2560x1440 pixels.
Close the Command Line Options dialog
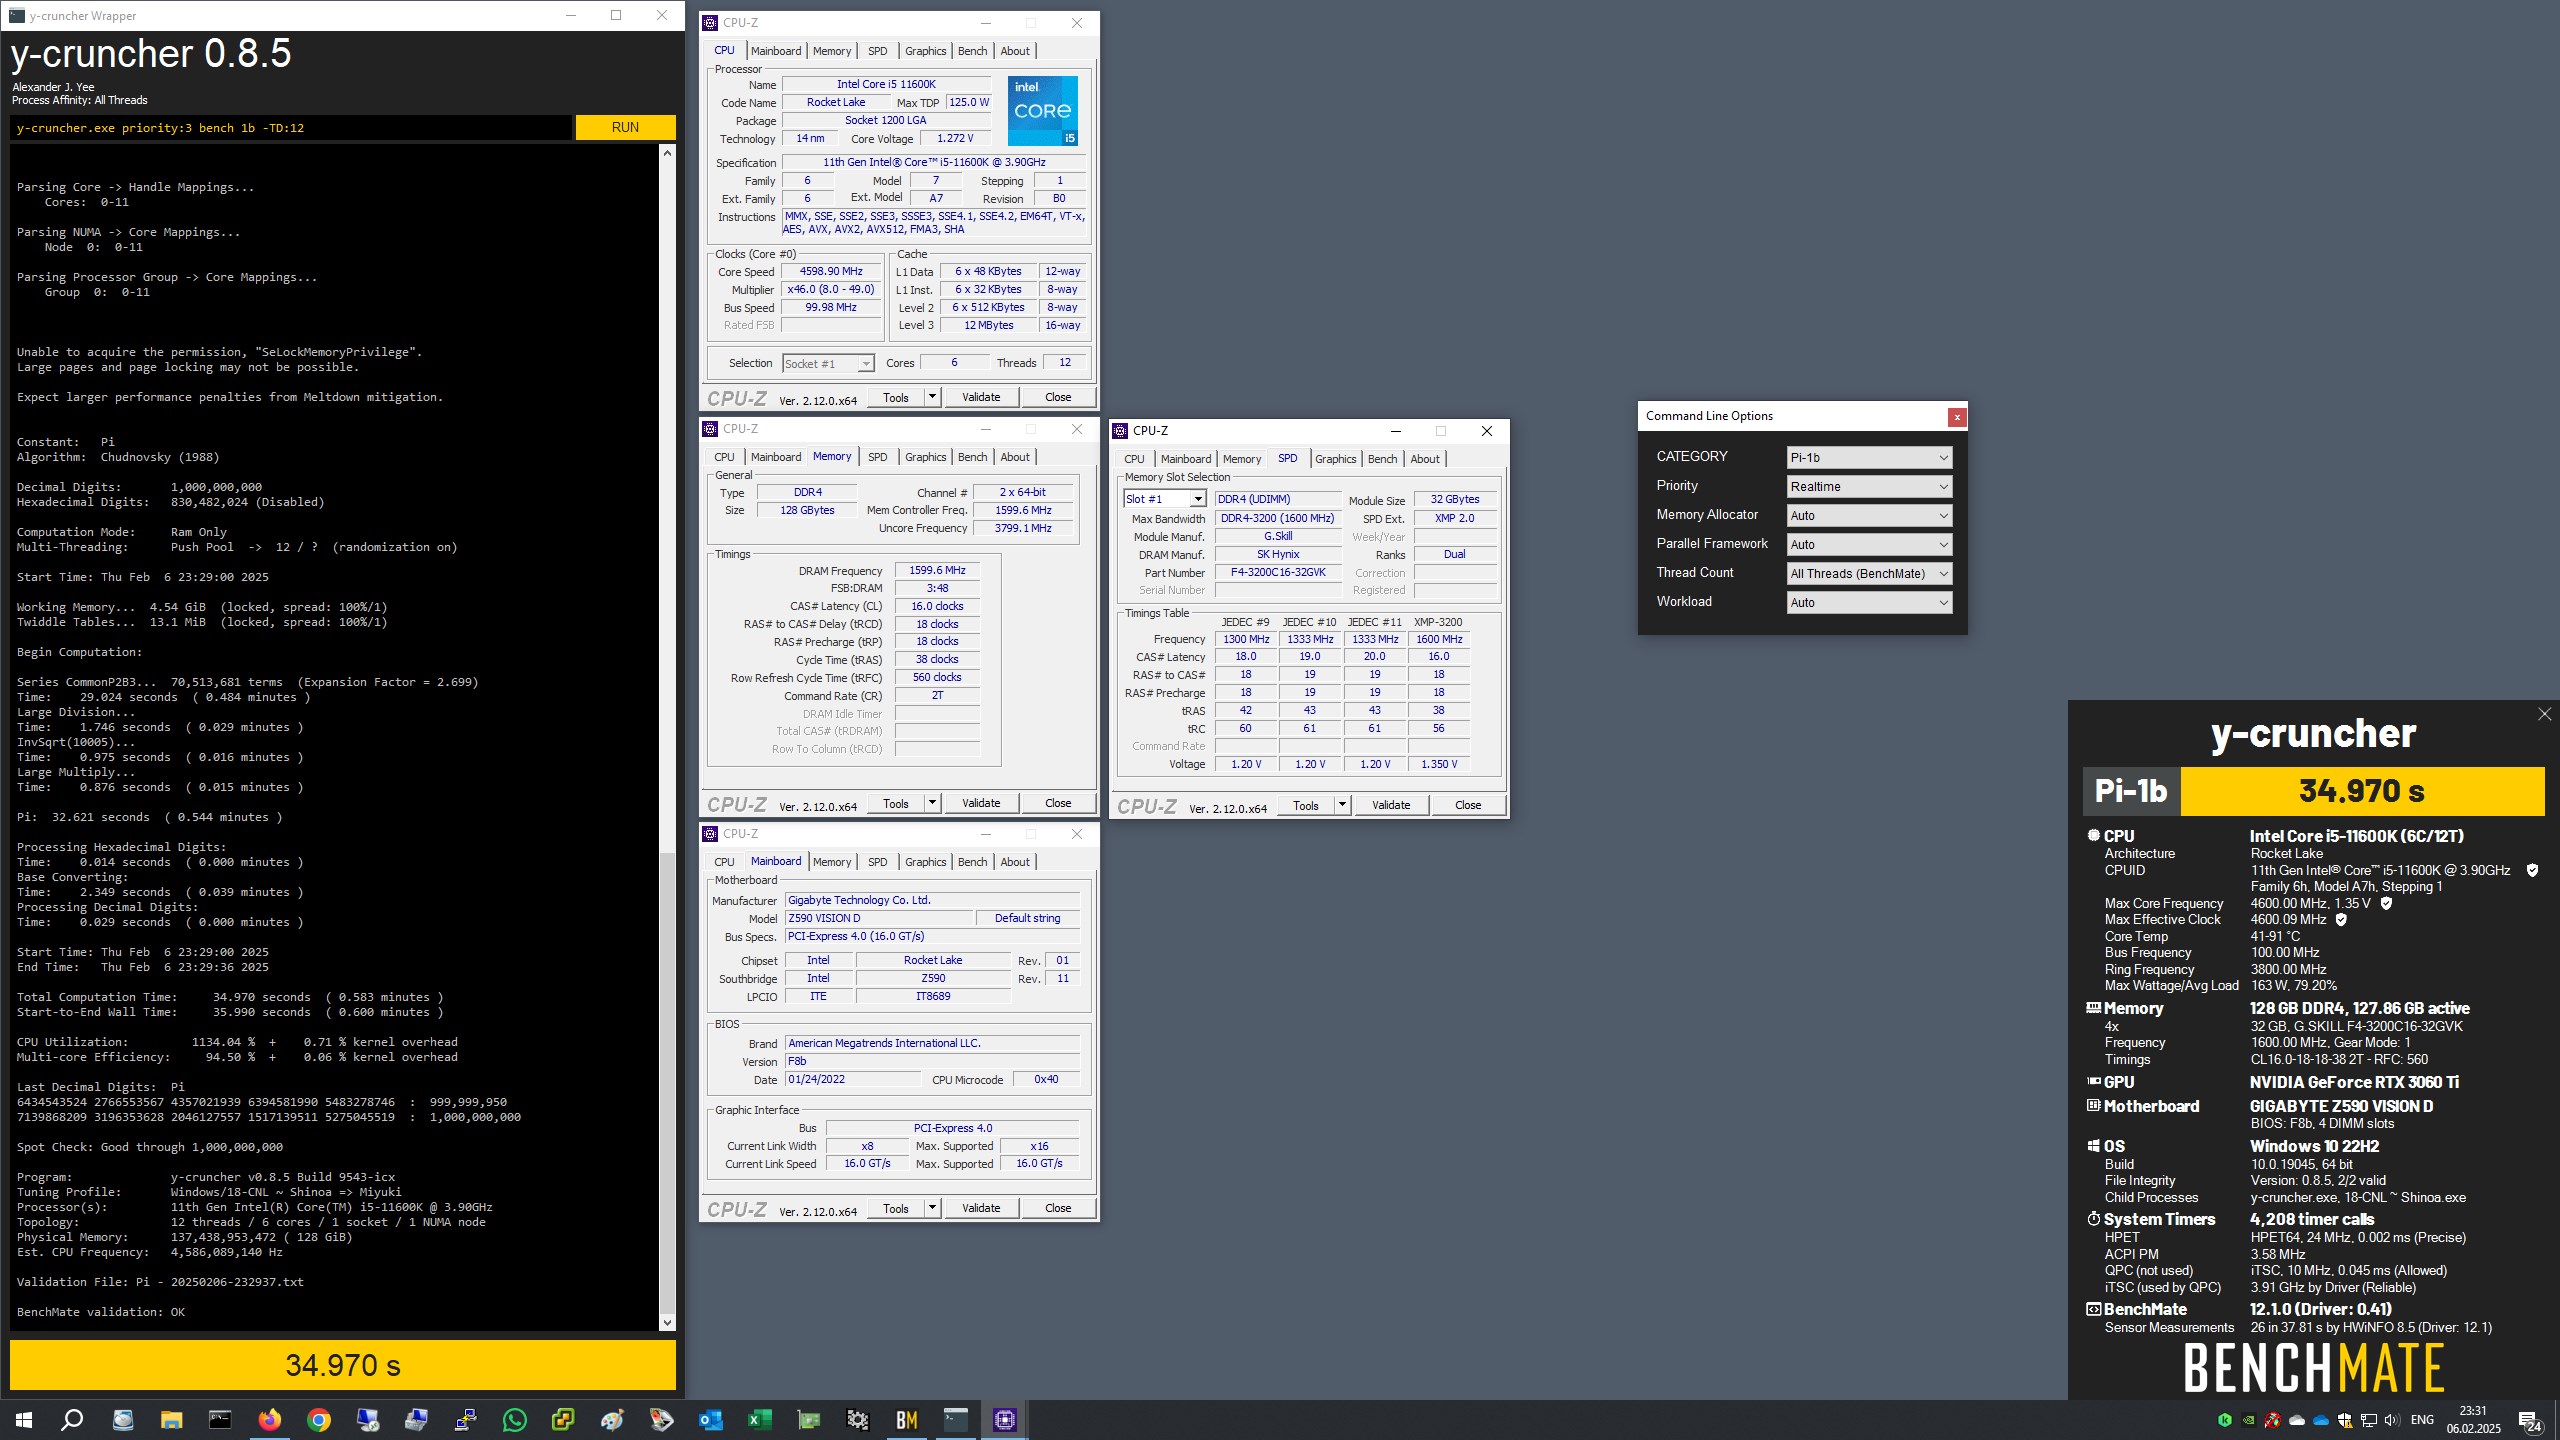[x=1957, y=417]
